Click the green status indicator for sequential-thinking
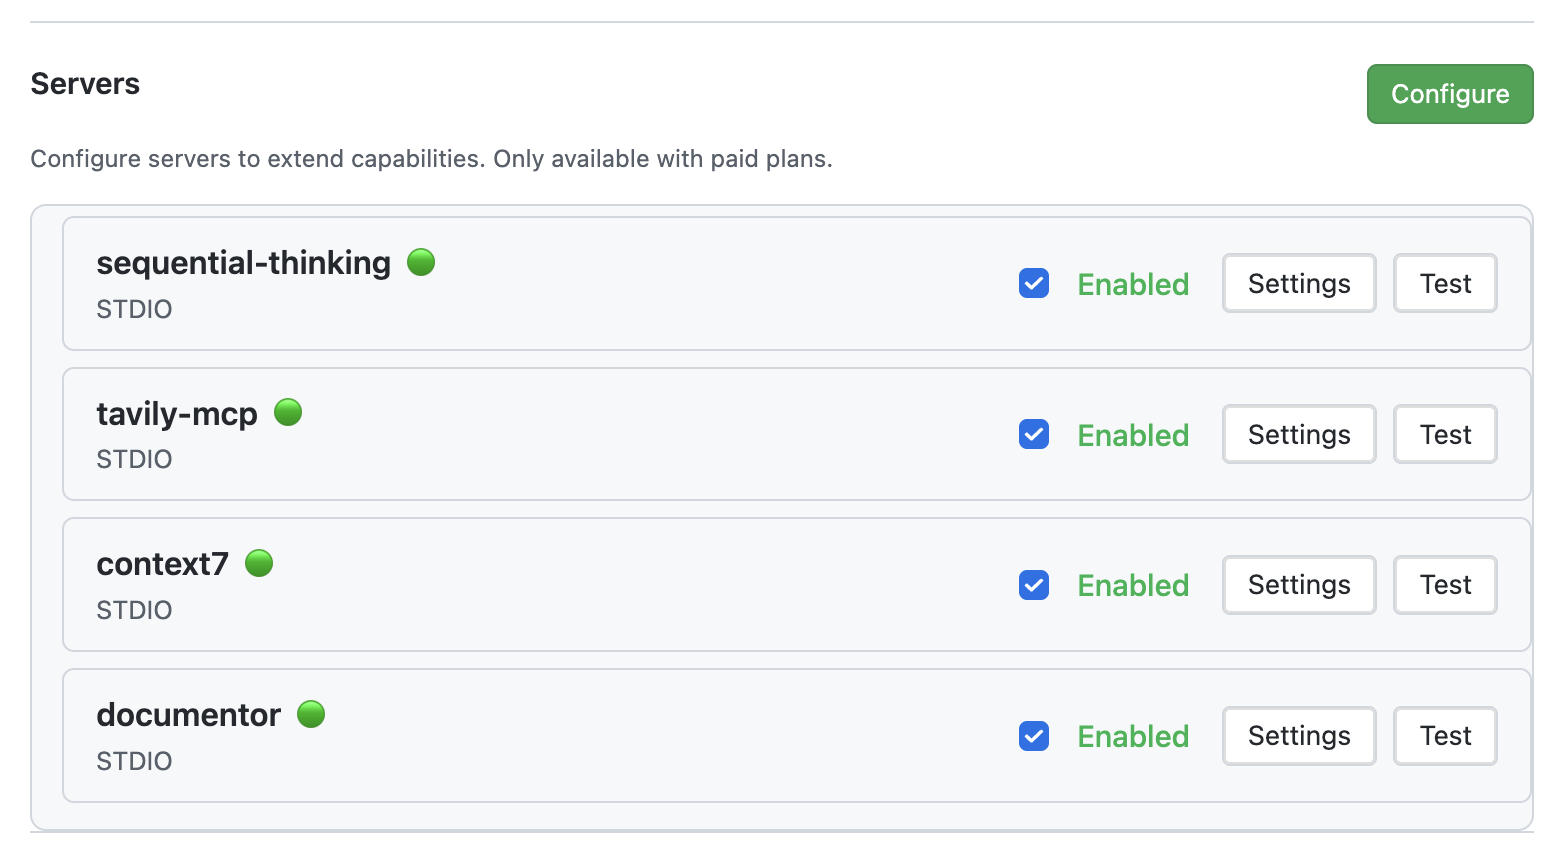Image resolution: width=1550 pixels, height=852 pixels. tap(421, 262)
